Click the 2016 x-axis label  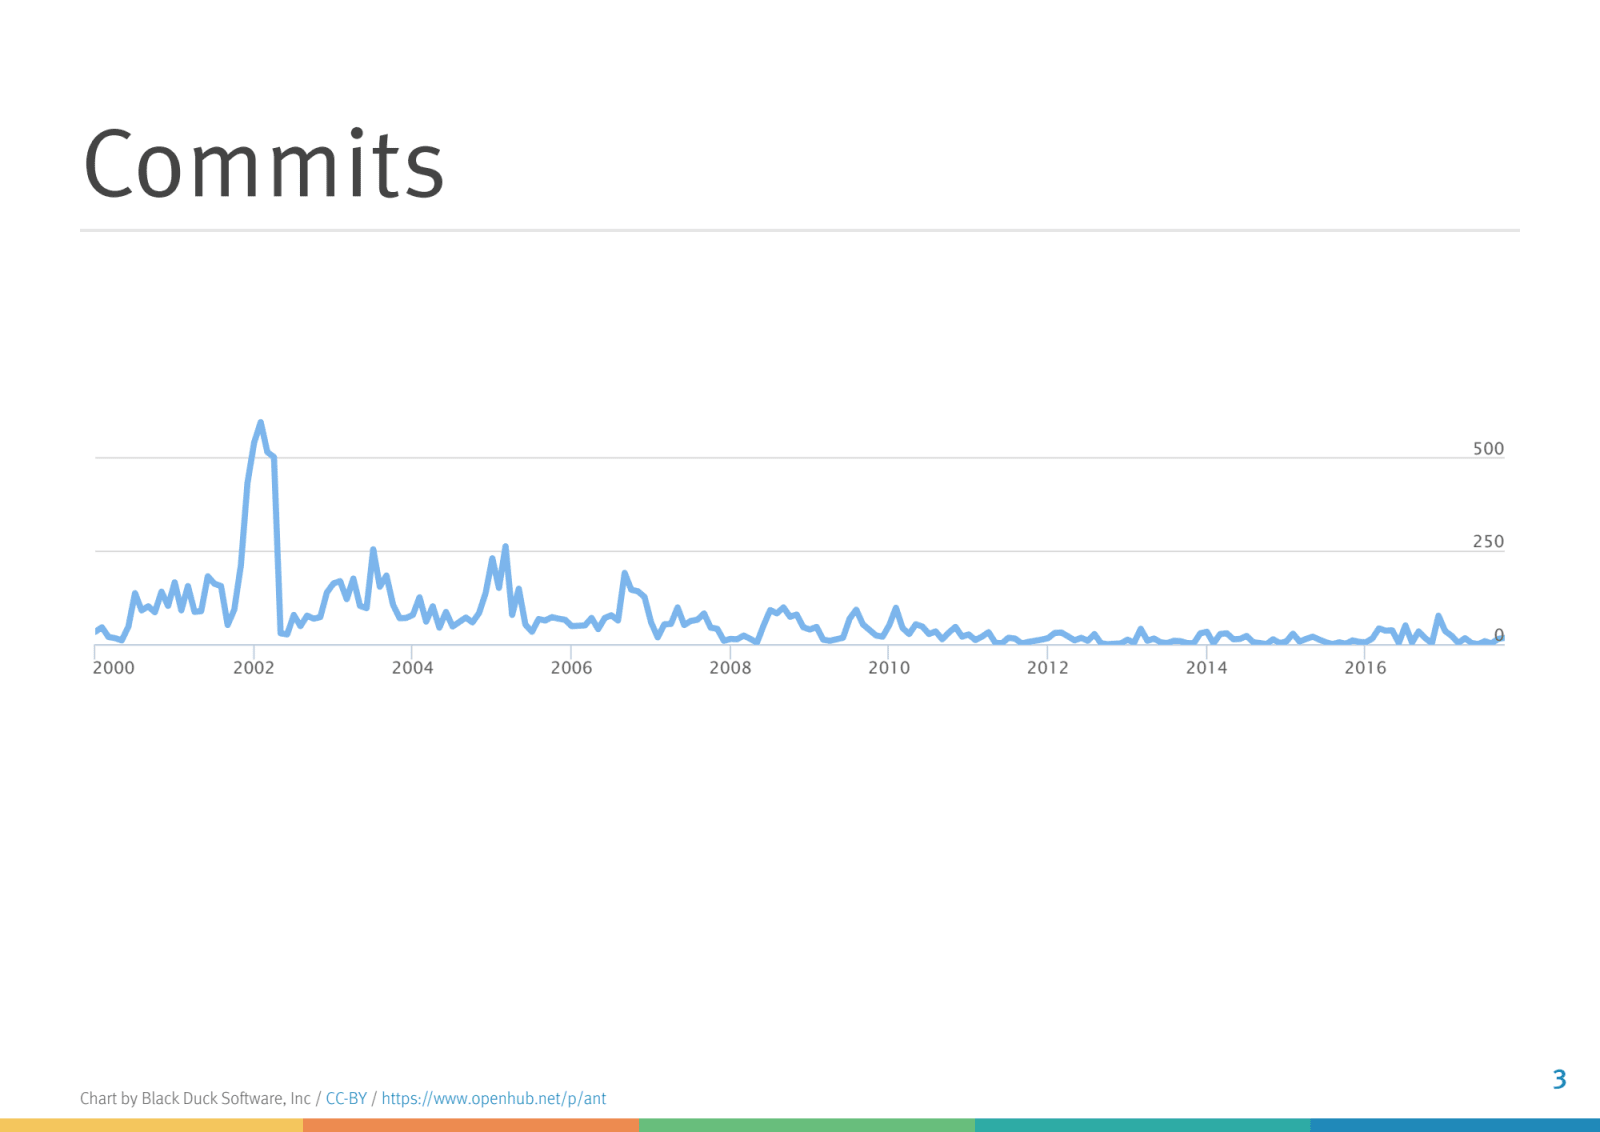(x=1366, y=667)
